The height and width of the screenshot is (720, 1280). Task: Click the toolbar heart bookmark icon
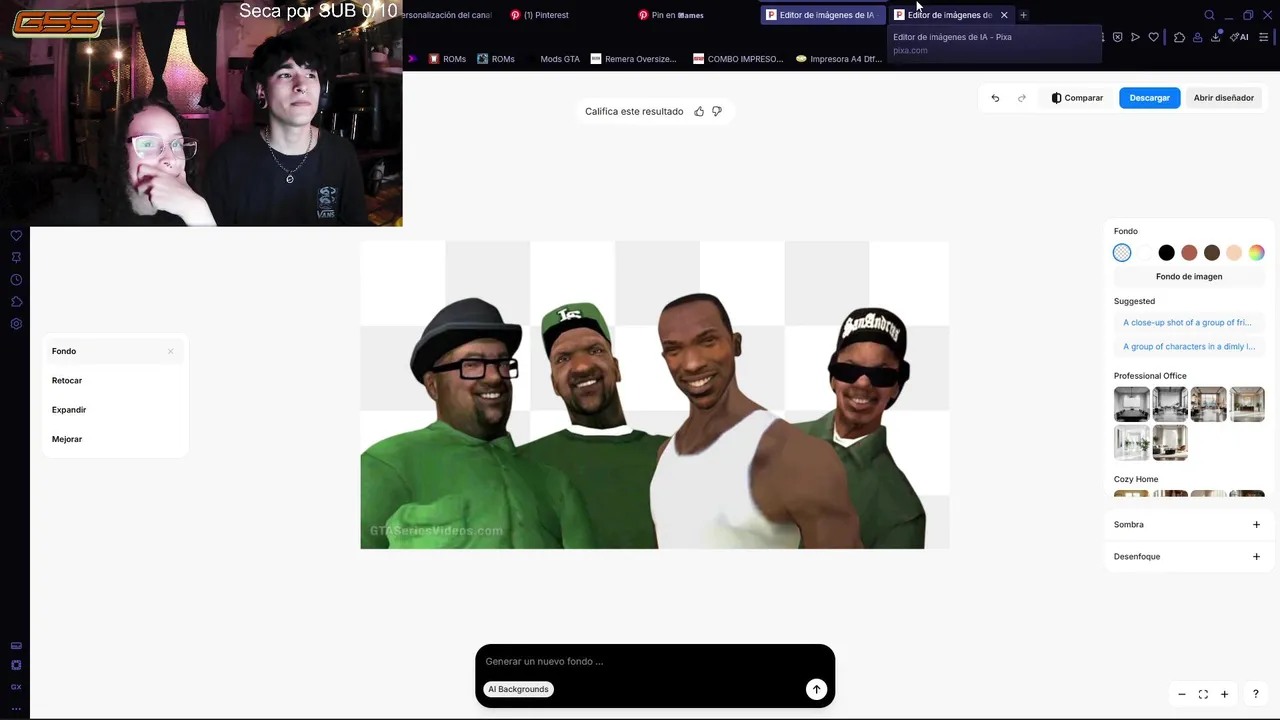click(x=1153, y=37)
